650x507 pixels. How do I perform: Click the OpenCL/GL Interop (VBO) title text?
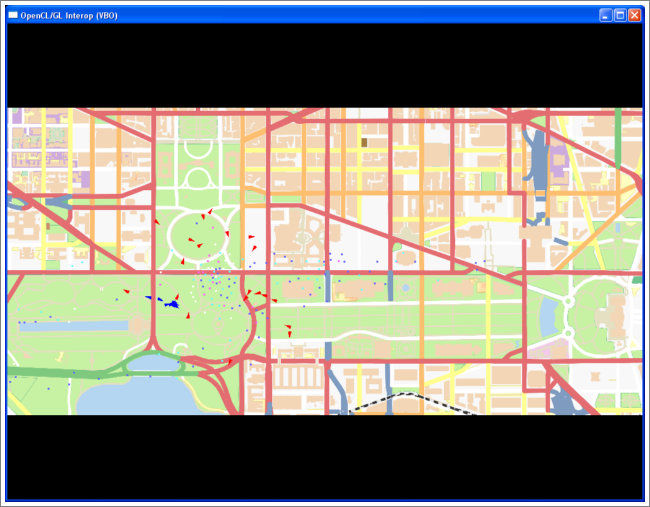69,16
